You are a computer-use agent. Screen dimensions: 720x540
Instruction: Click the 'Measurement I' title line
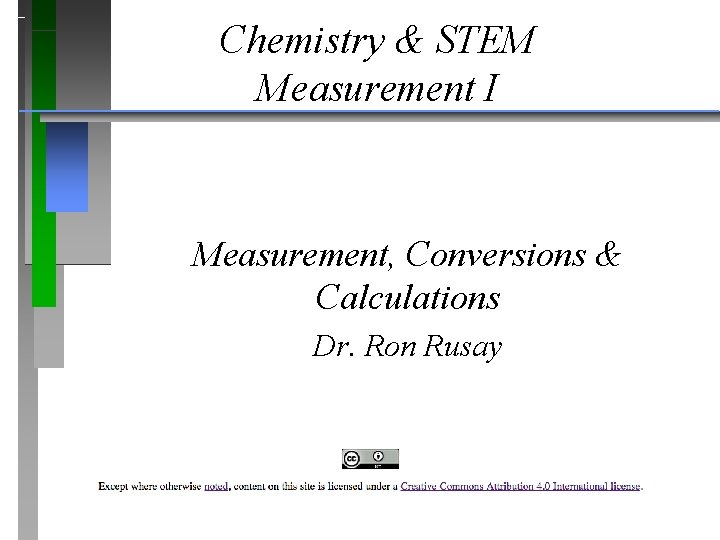click(377, 88)
